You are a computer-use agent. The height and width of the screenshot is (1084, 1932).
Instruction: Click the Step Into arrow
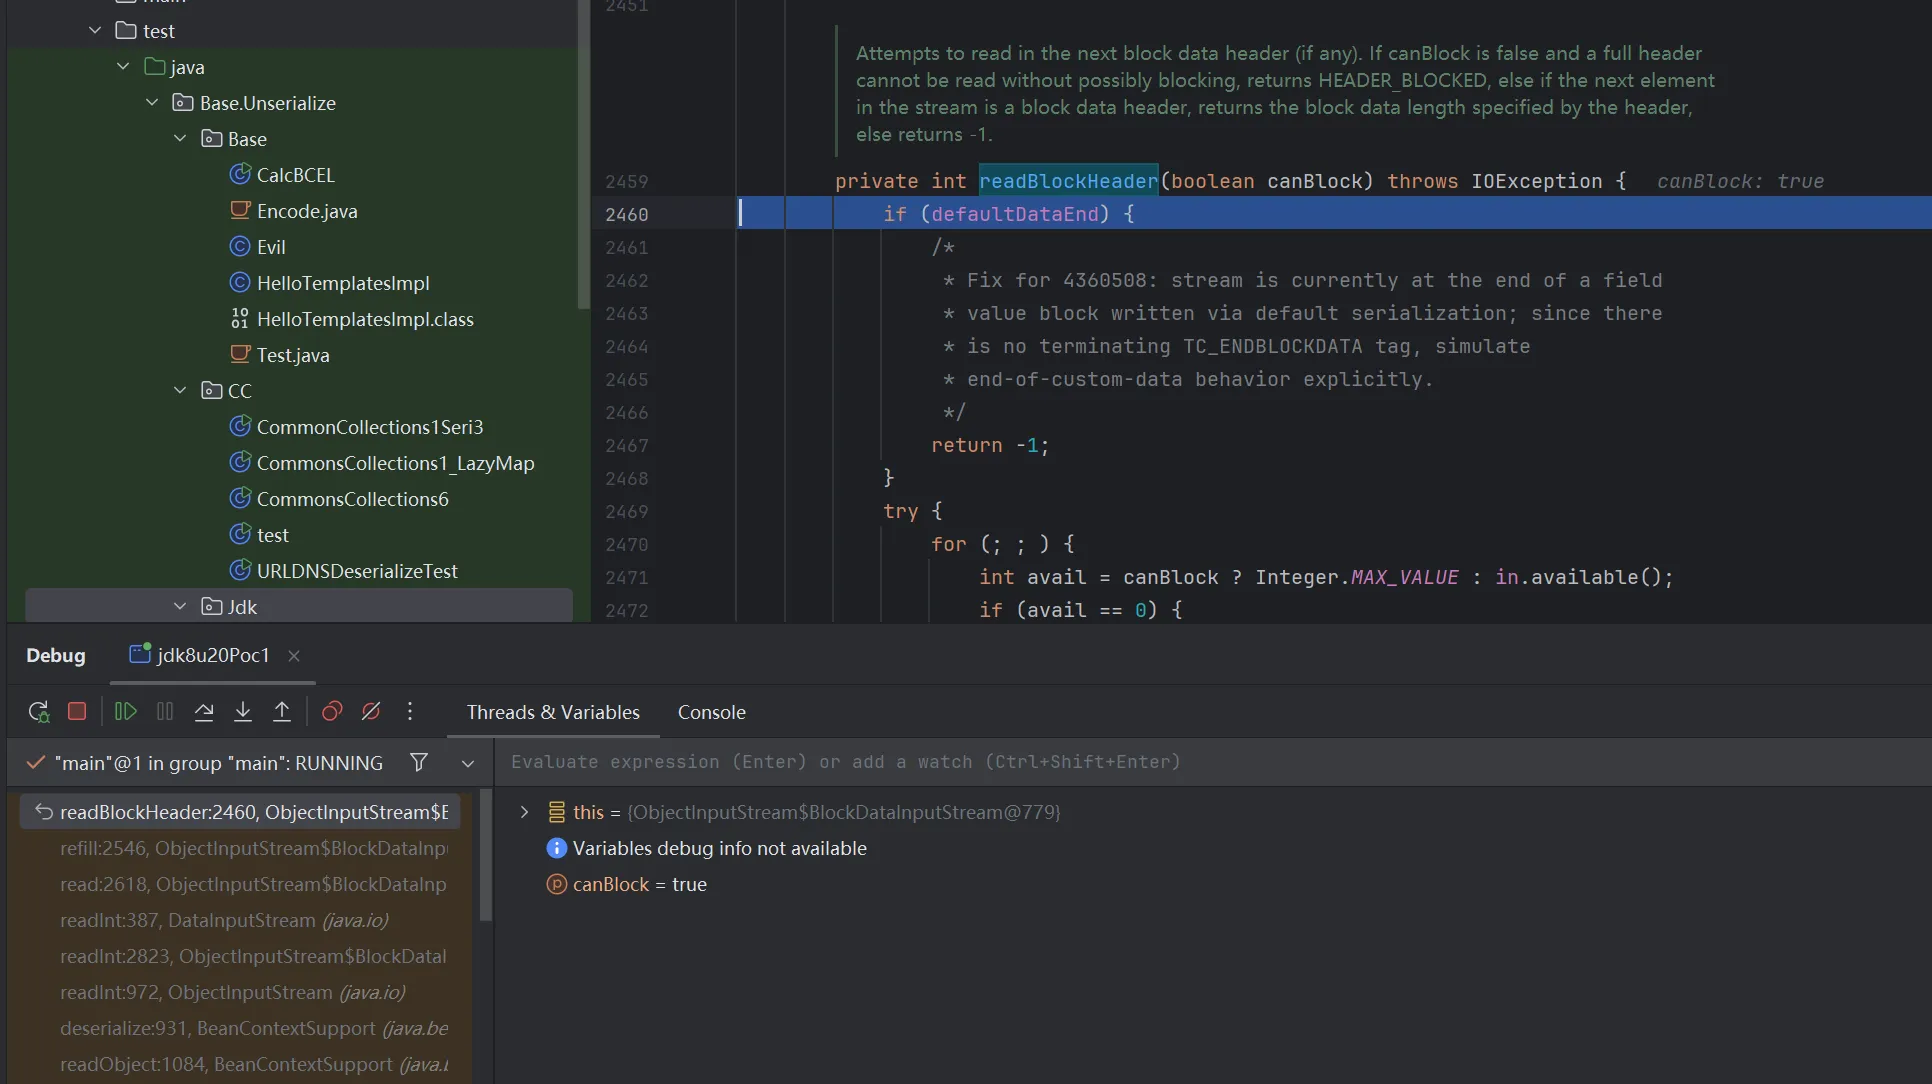(x=243, y=711)
